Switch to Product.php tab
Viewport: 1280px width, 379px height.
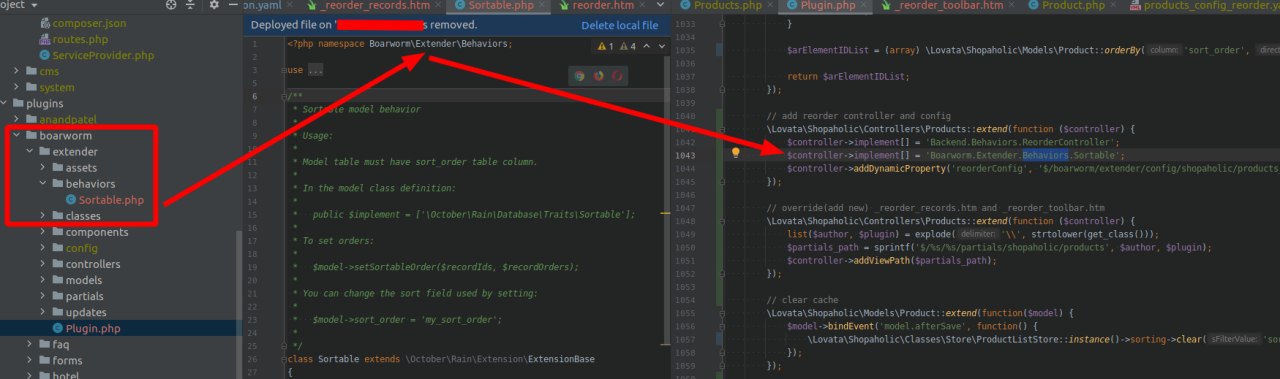click(1073, 5)
